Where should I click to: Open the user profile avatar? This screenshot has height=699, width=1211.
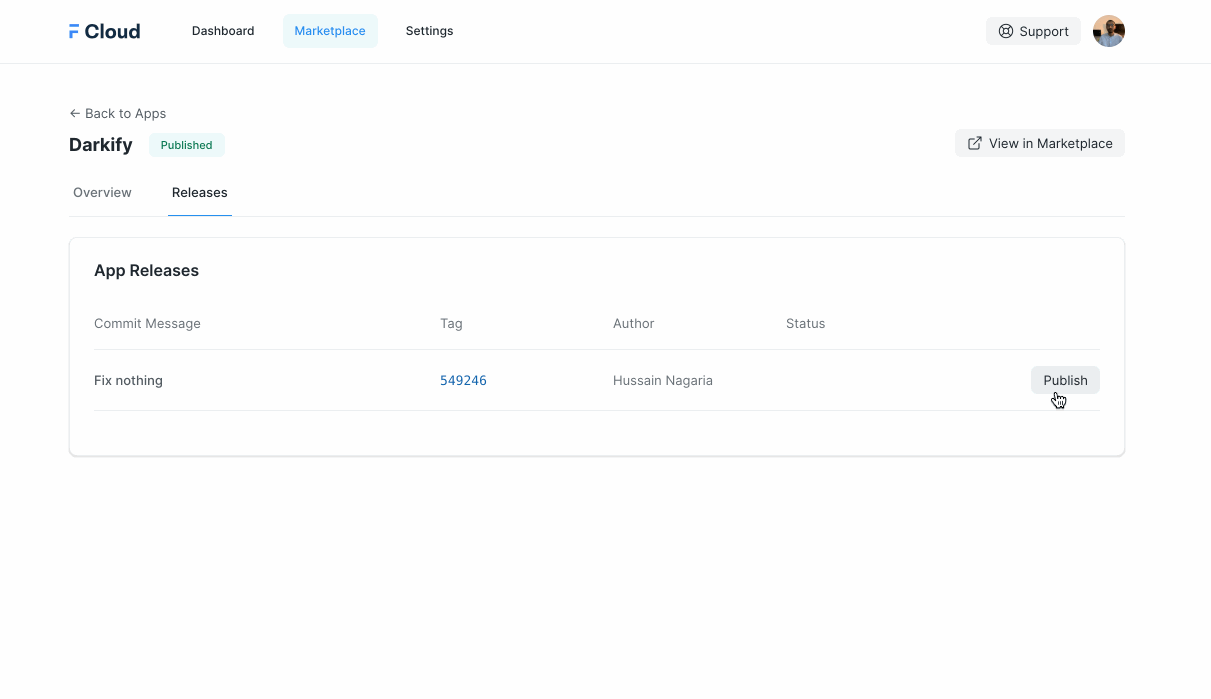click(x=1108, y=31)
